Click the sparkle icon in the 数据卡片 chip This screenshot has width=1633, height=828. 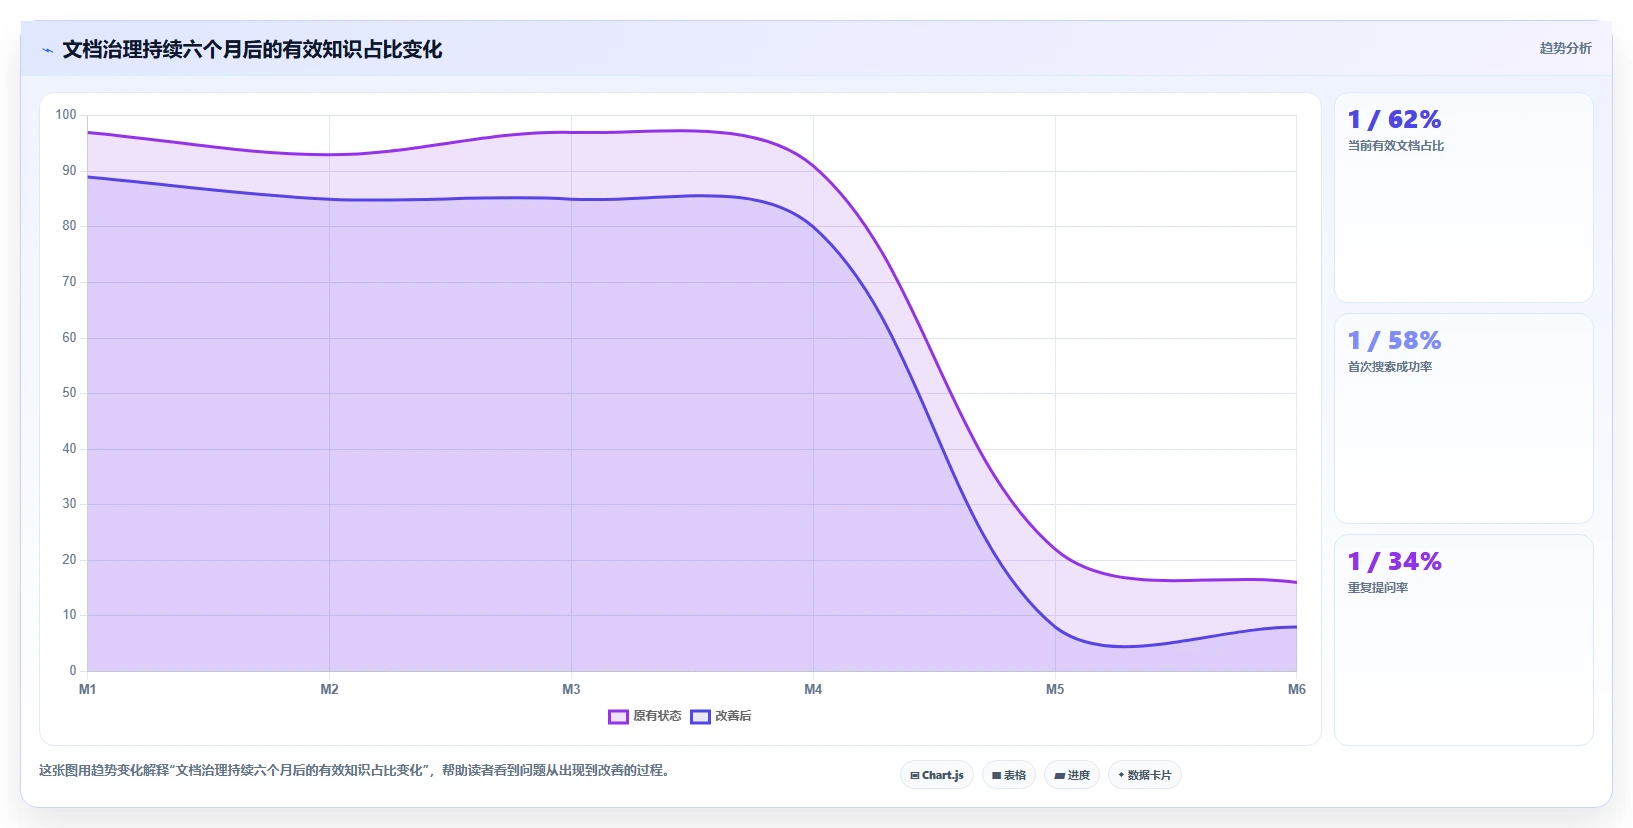pyautogui.click(x=1121, y=775)
